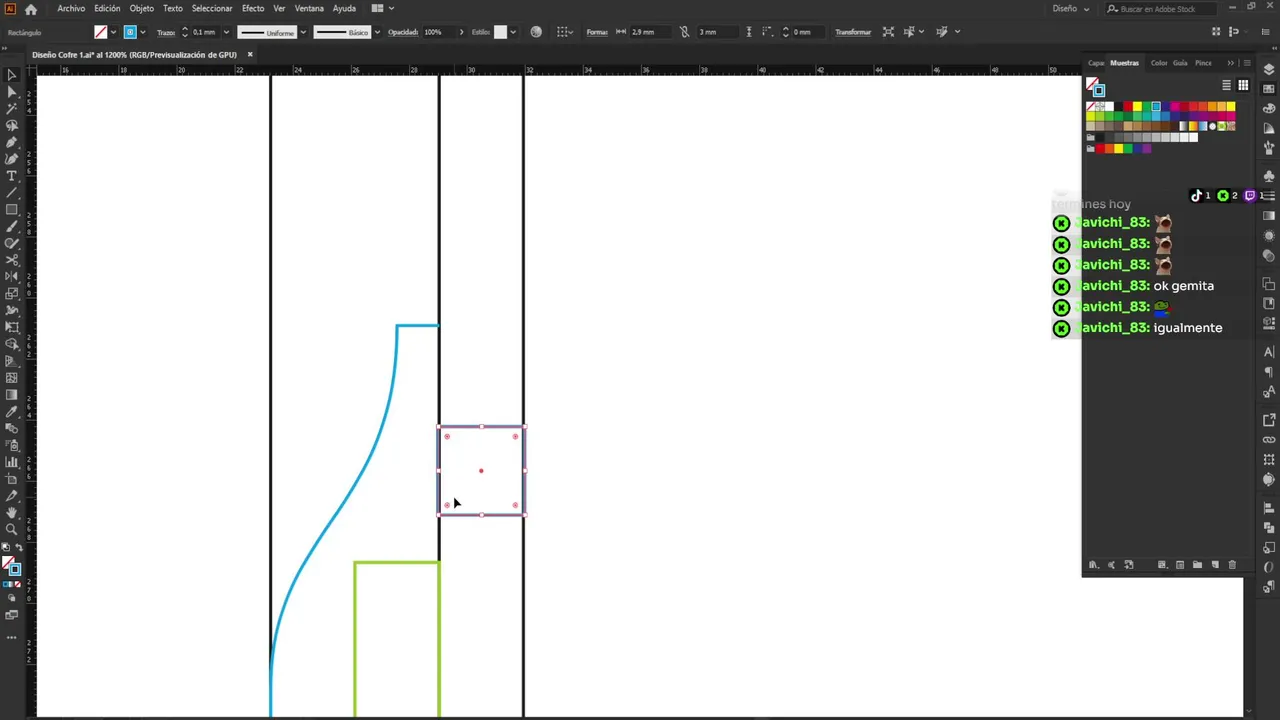Click the Delete Swatch trash icon
Viewport: 1280px width, 720px height.
pos(1232,565)
